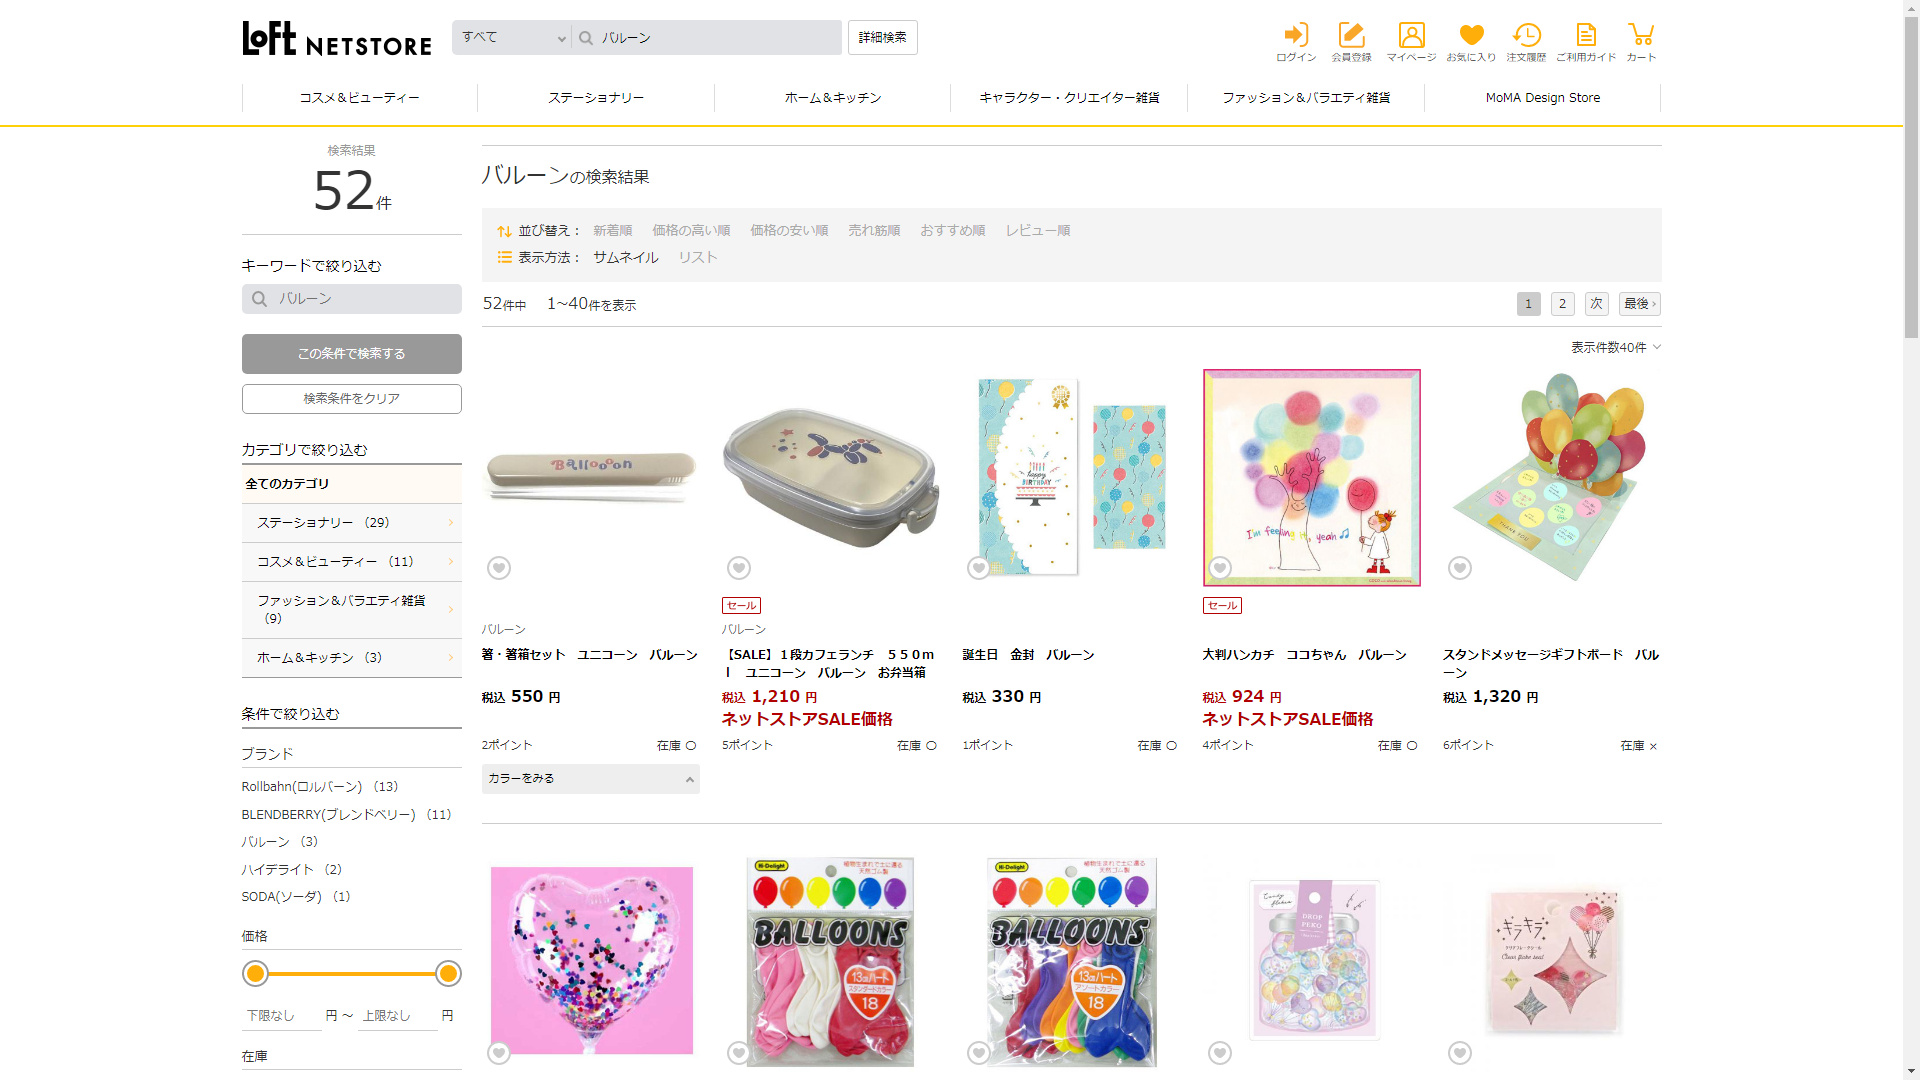
Task: Click the right price slider handle
Action: click(x=448, y=973)
